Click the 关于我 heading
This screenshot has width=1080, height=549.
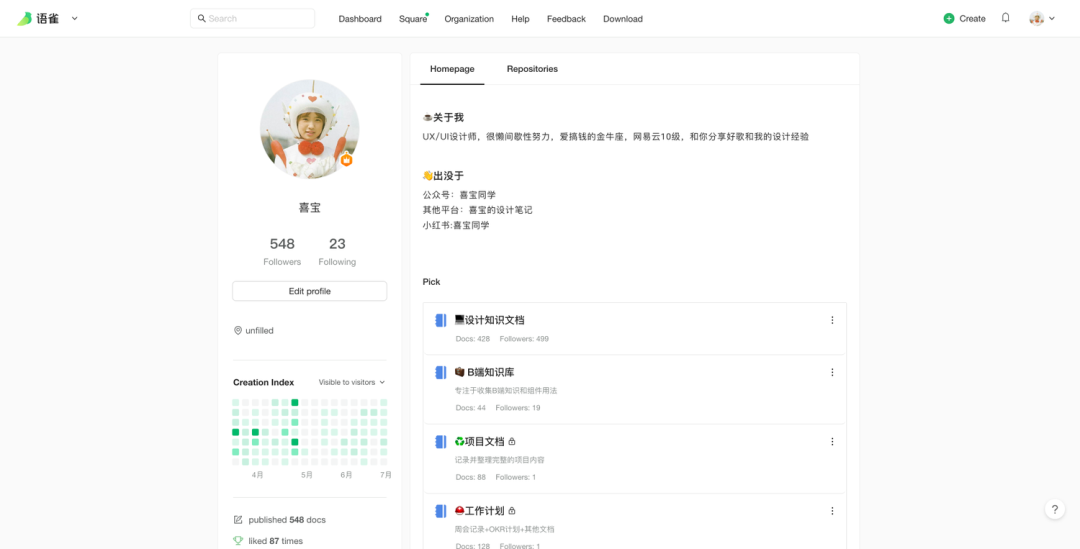[443, 118]
